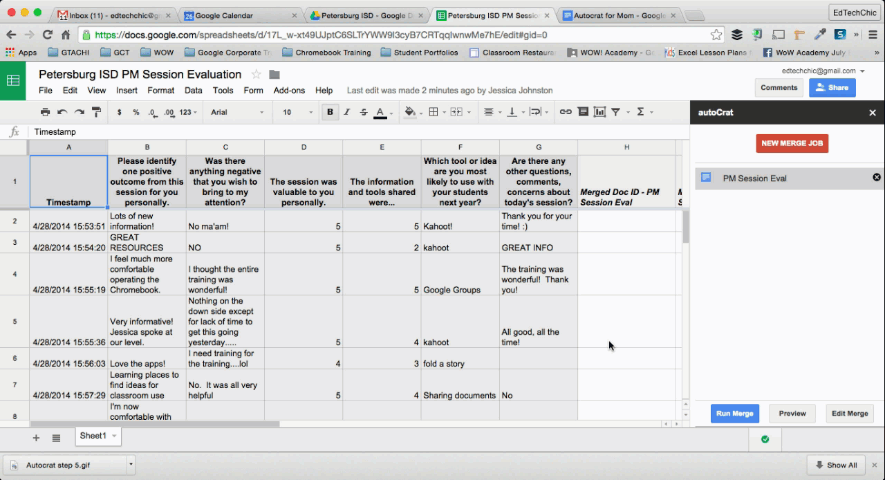Image resolution: width=885 pixels, height=480 pixels.
Task: Click the browser Home icon
Action: pos(65,34)
